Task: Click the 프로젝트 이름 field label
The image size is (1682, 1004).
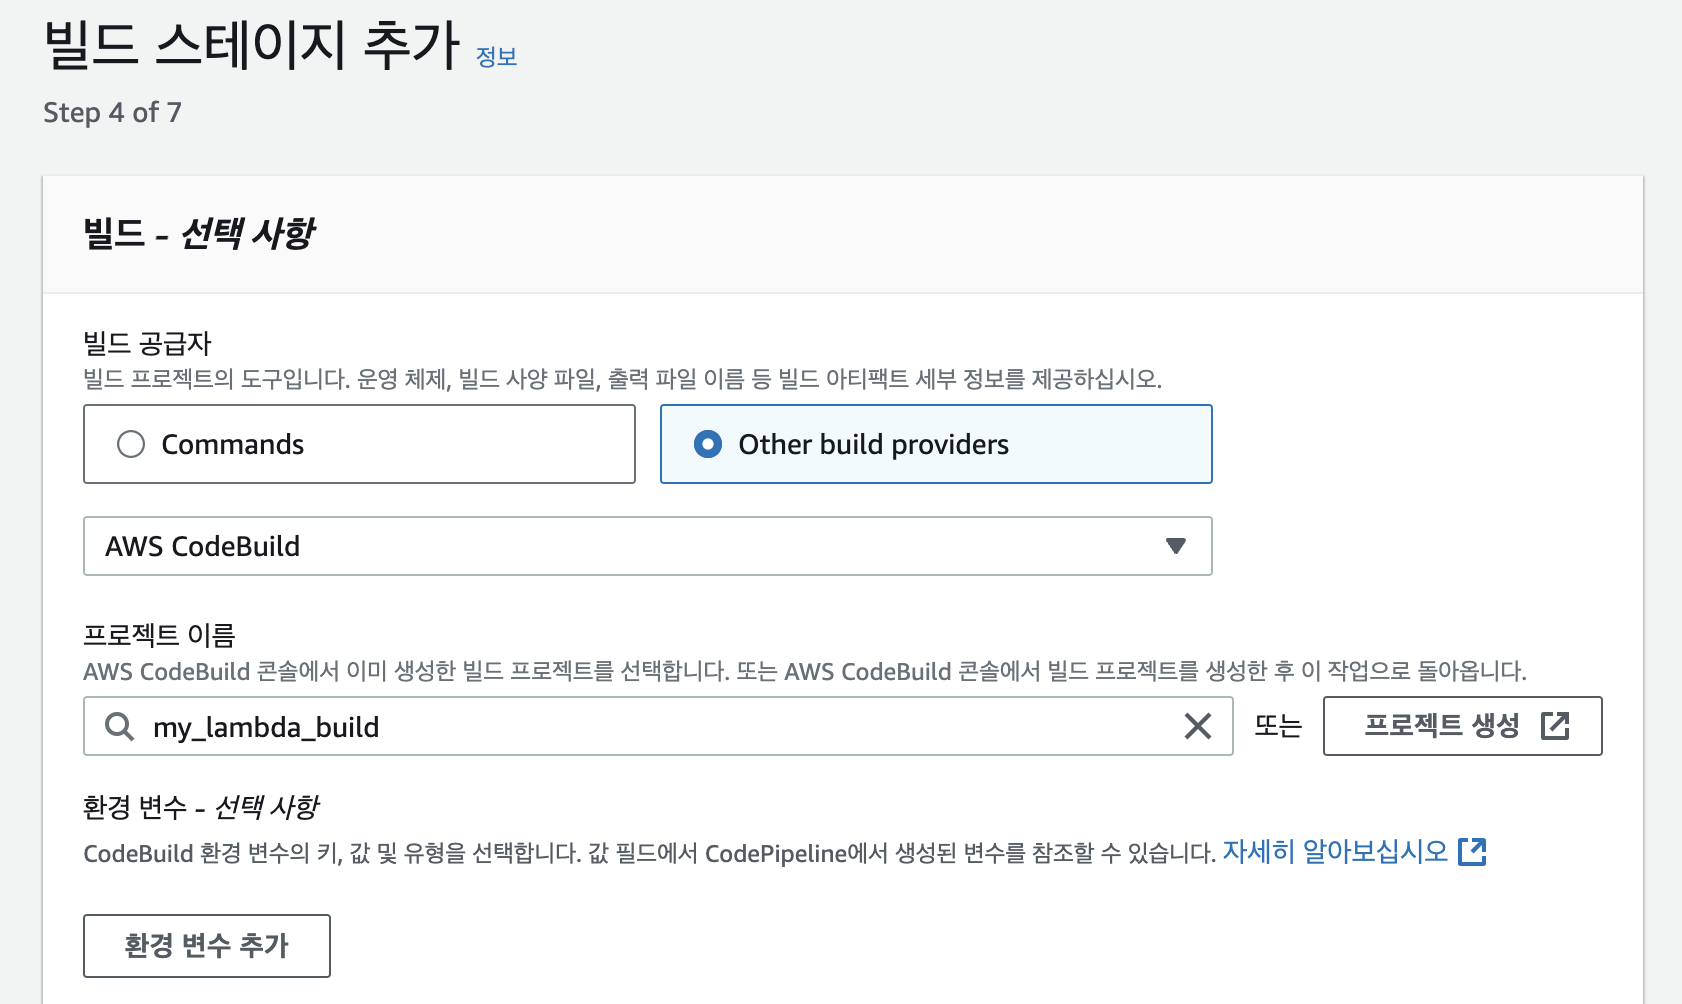Action: pos(159,635)
